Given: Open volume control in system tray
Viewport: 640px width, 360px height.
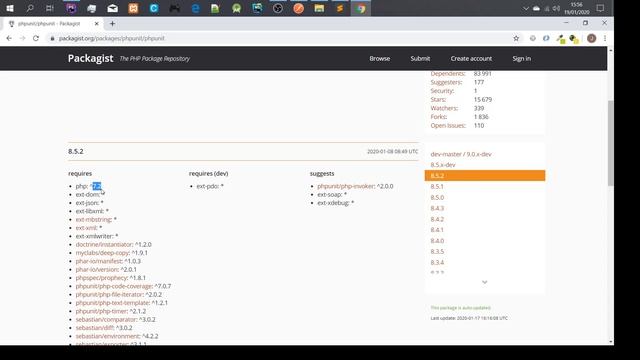Looking at the screenshot, I should click(x=556, y=9).
